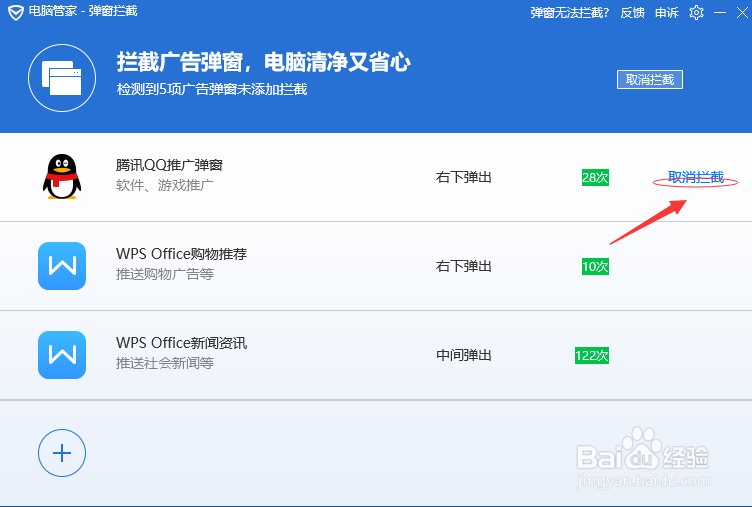The height and width of the screenshot is (507, 752).
Task: Click WPS icon beside 购物推荐 row
Action: pyautogui.click(x=62, y=266)
